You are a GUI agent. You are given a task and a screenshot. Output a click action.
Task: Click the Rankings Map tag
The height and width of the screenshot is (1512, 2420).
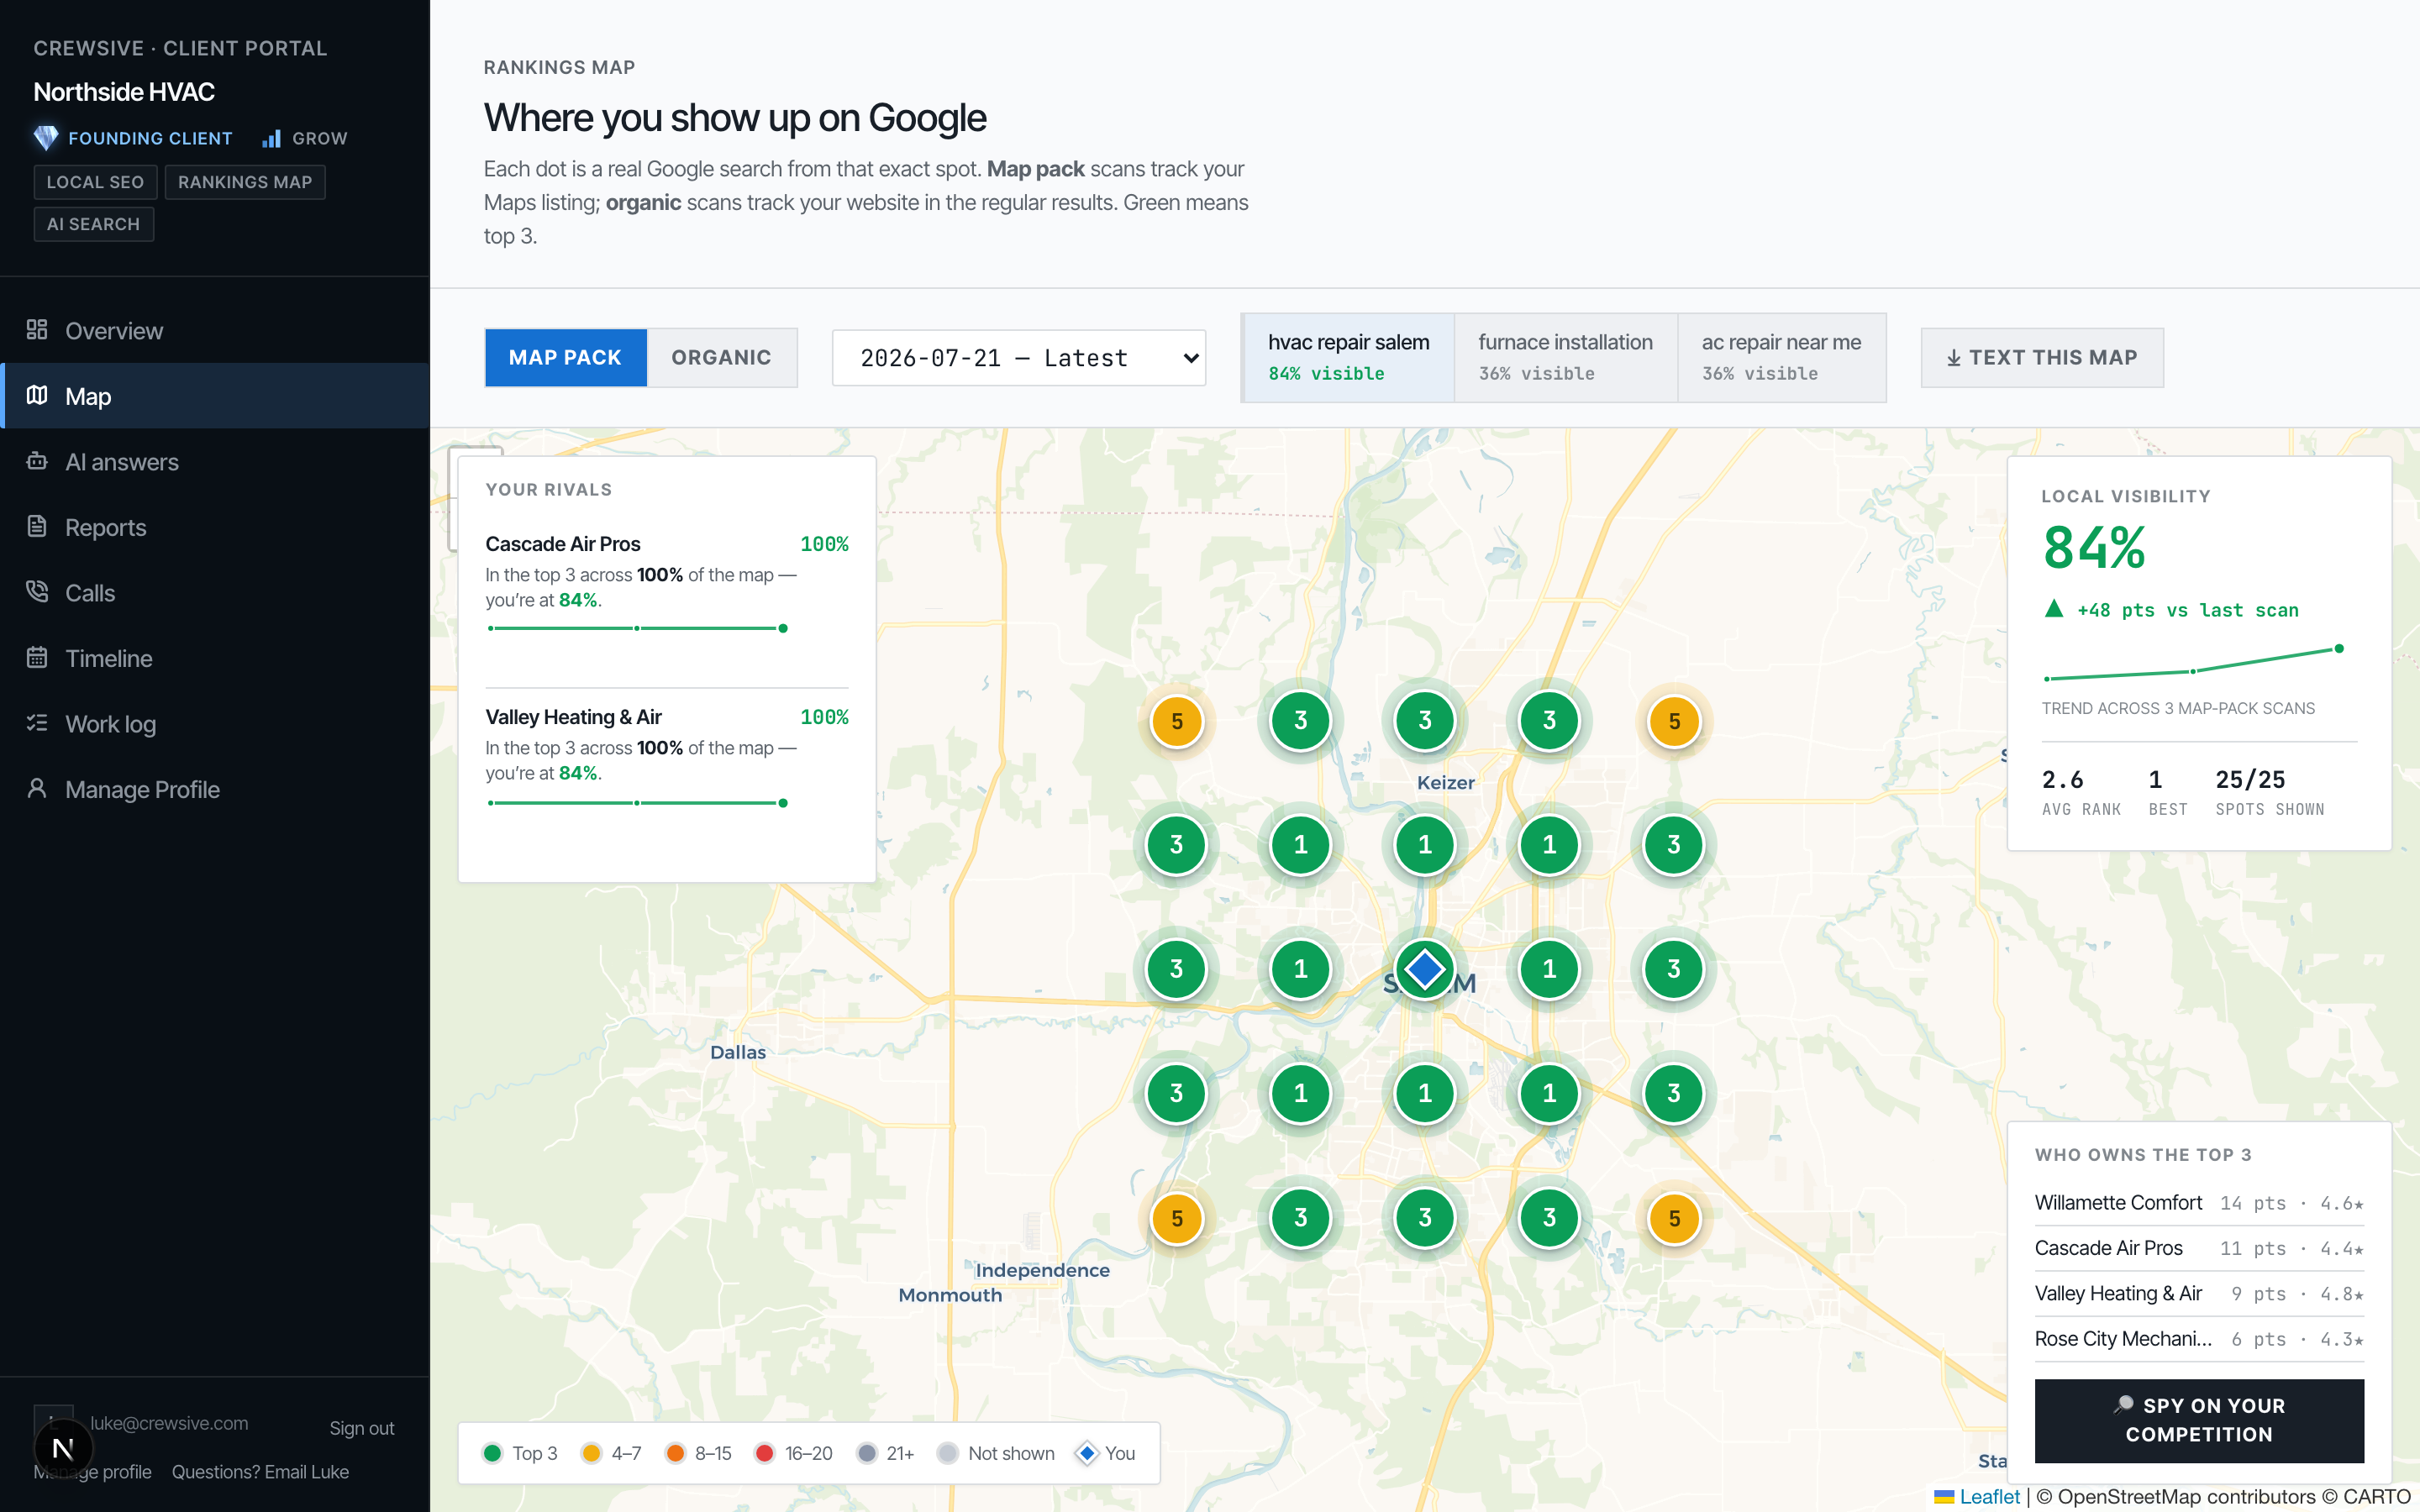tap(245, 182)
